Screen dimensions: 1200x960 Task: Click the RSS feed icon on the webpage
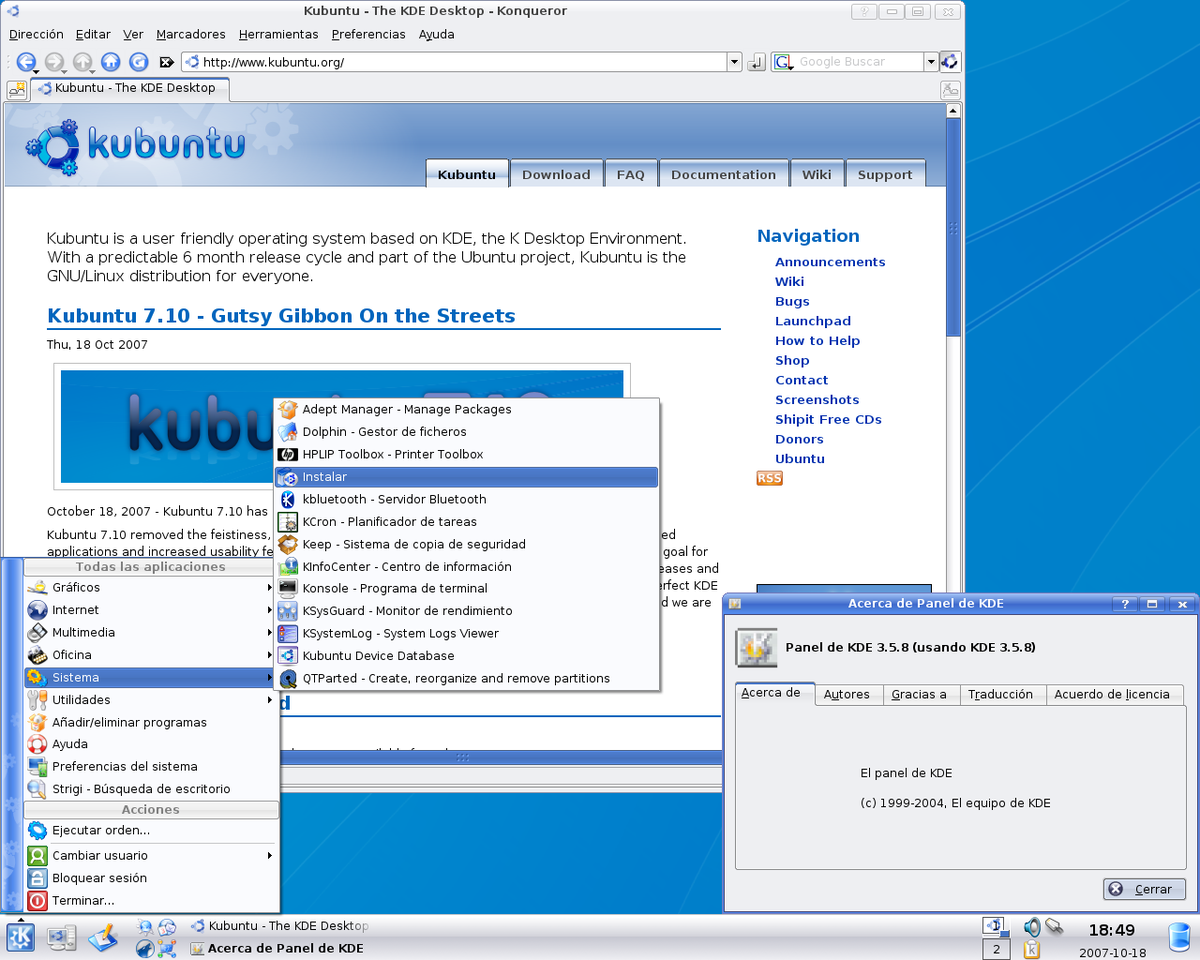769,479
